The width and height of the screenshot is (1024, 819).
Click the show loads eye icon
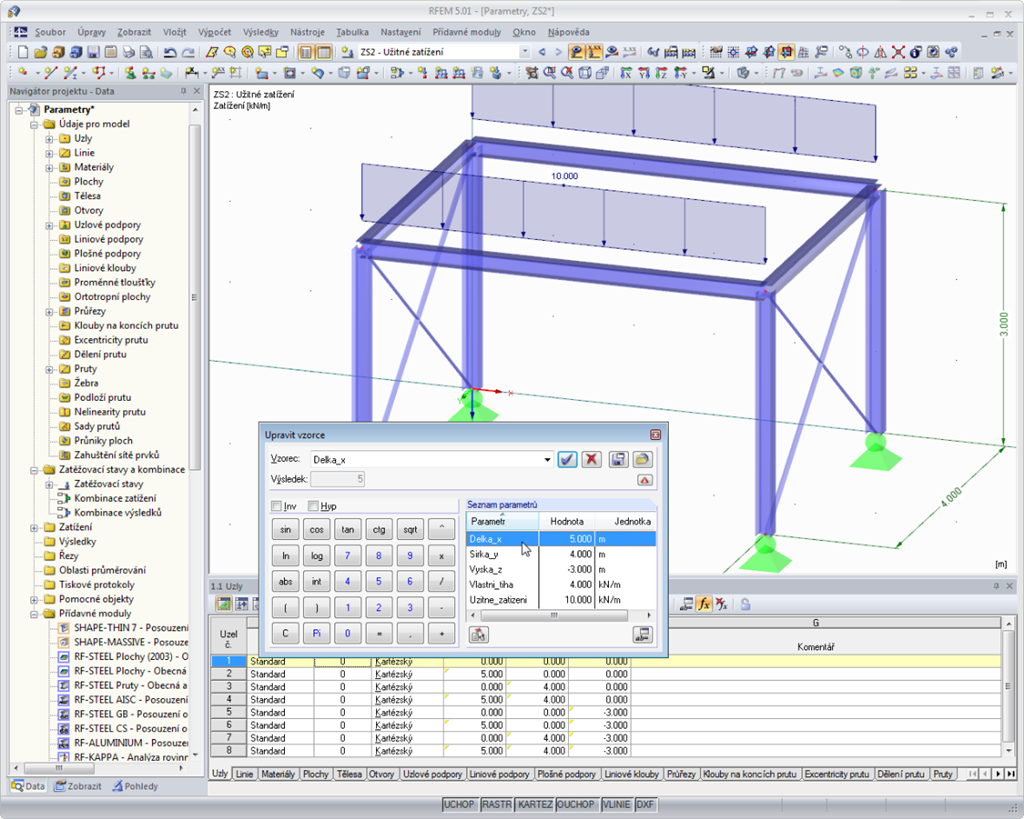[x=576, y=52]
